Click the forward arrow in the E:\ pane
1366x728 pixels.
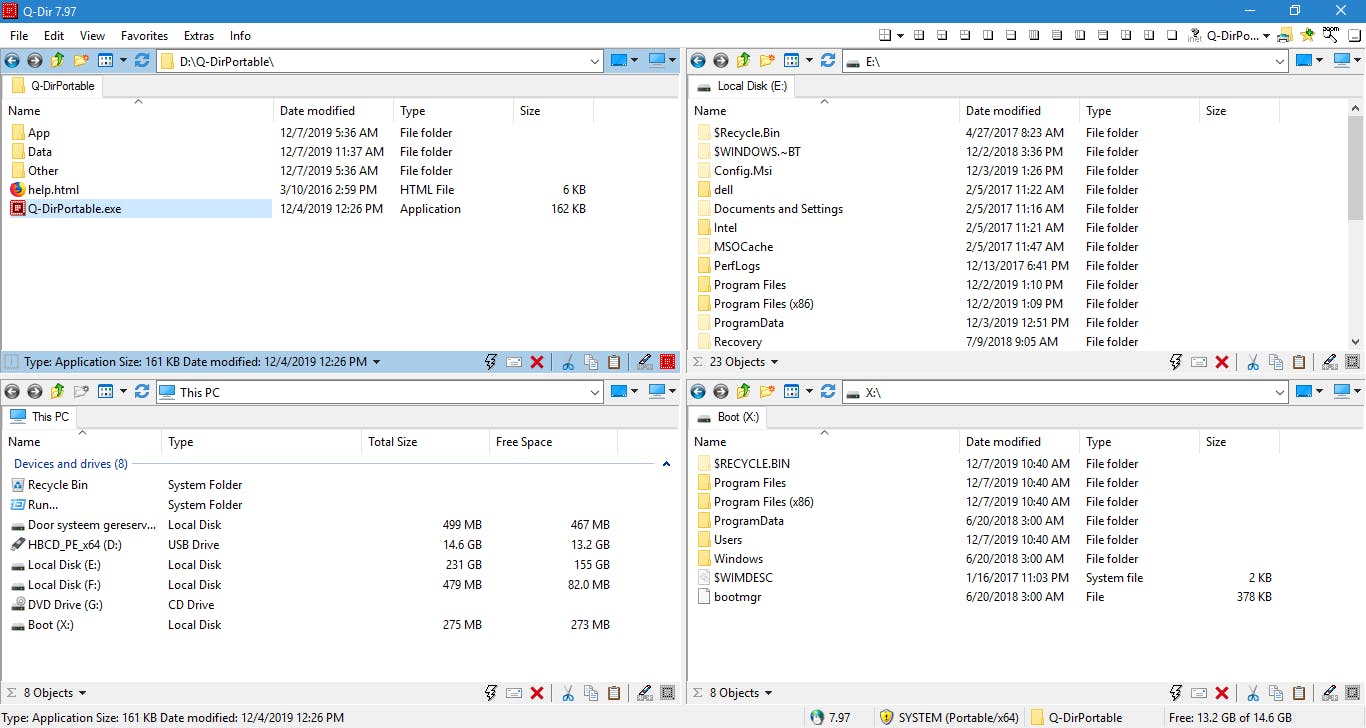721,60
